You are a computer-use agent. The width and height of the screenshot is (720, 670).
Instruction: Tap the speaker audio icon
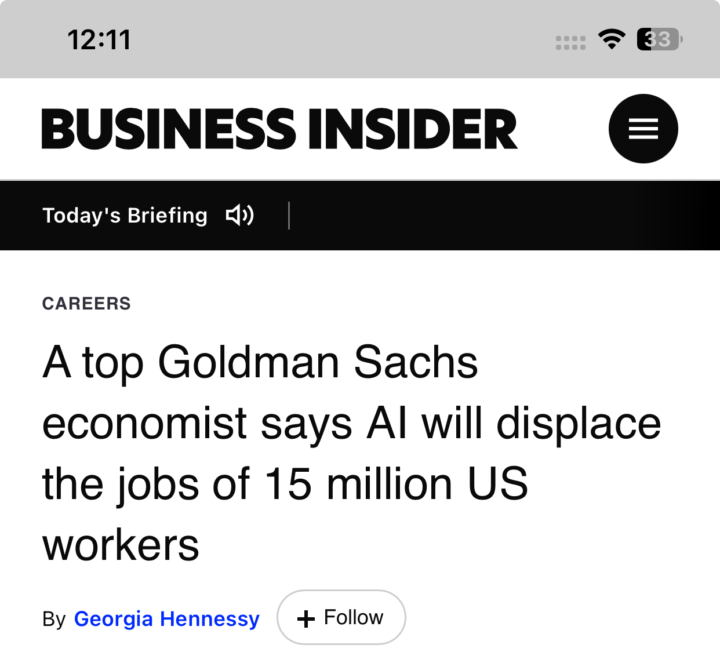pyautogui.click(x=239, y=215)
